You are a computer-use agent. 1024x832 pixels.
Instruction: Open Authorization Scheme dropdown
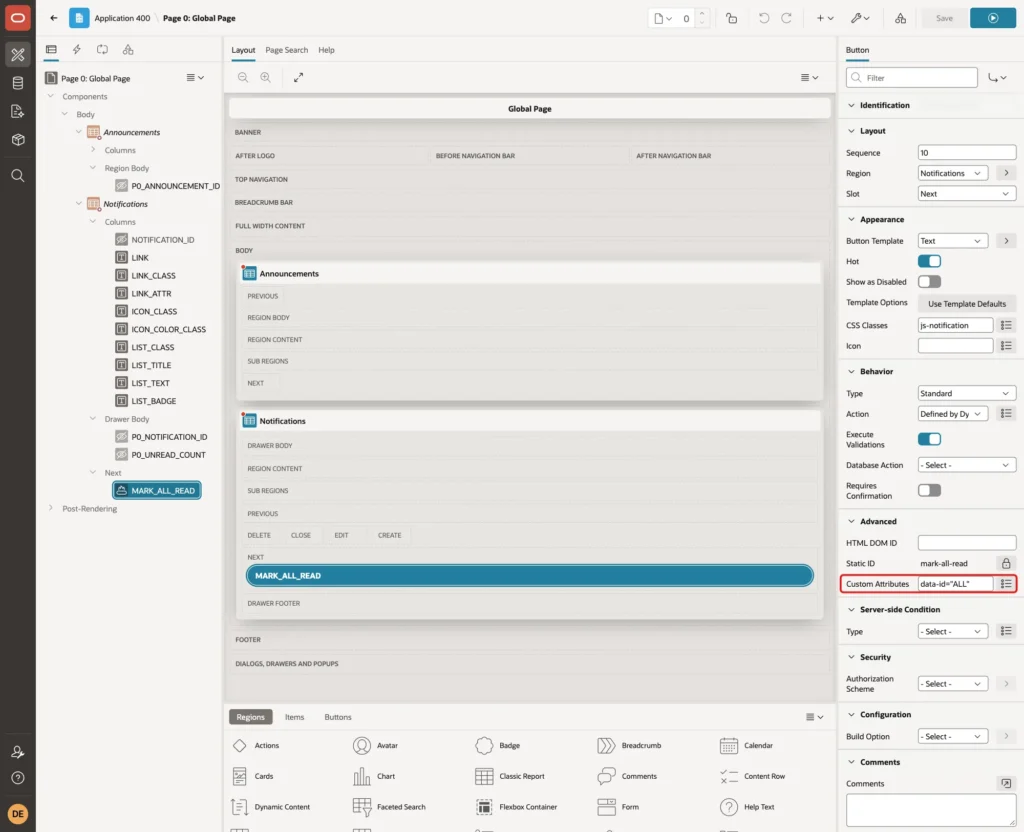[953, 684]
